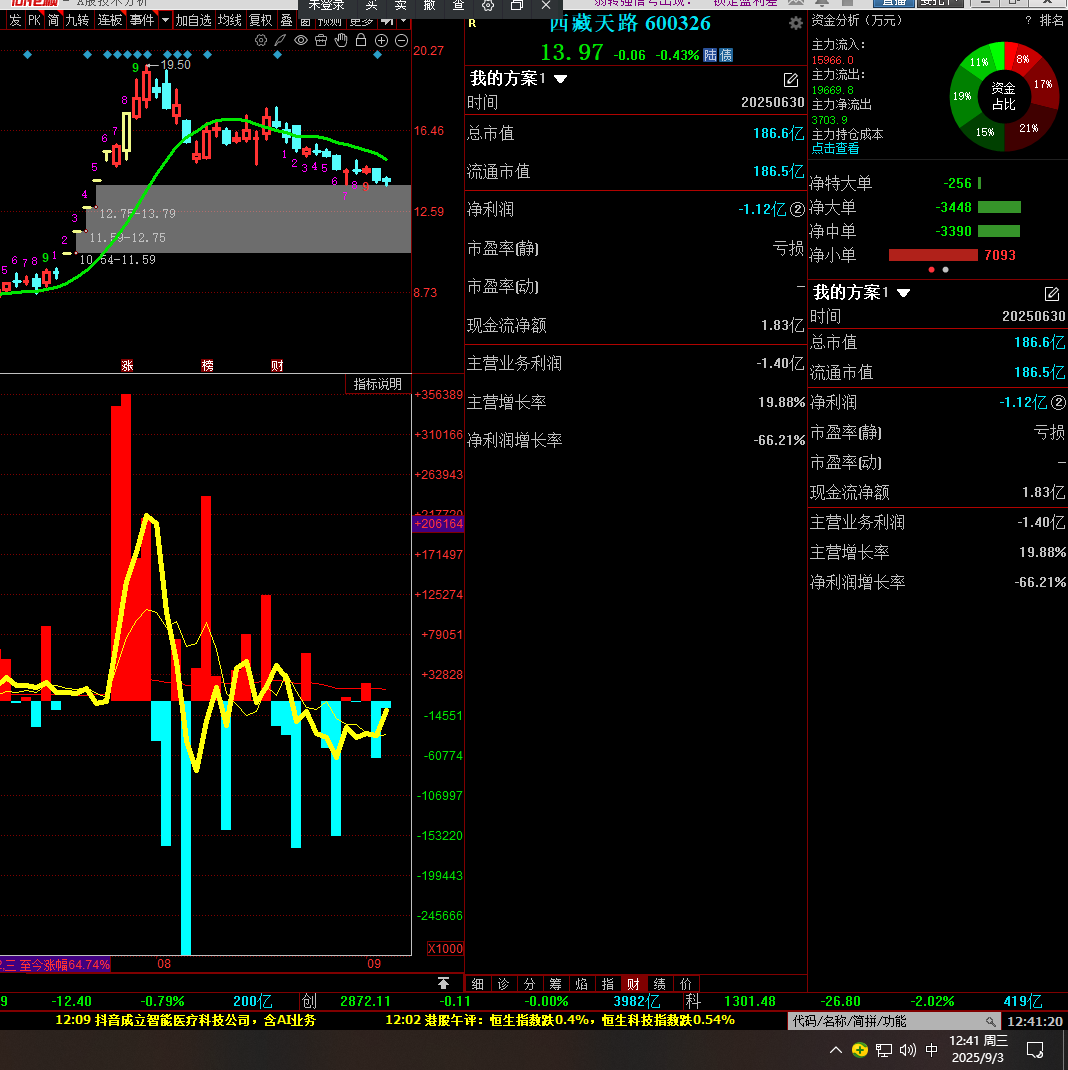
Task: Switch to 筹 chips tab
Action: (555, 984)
